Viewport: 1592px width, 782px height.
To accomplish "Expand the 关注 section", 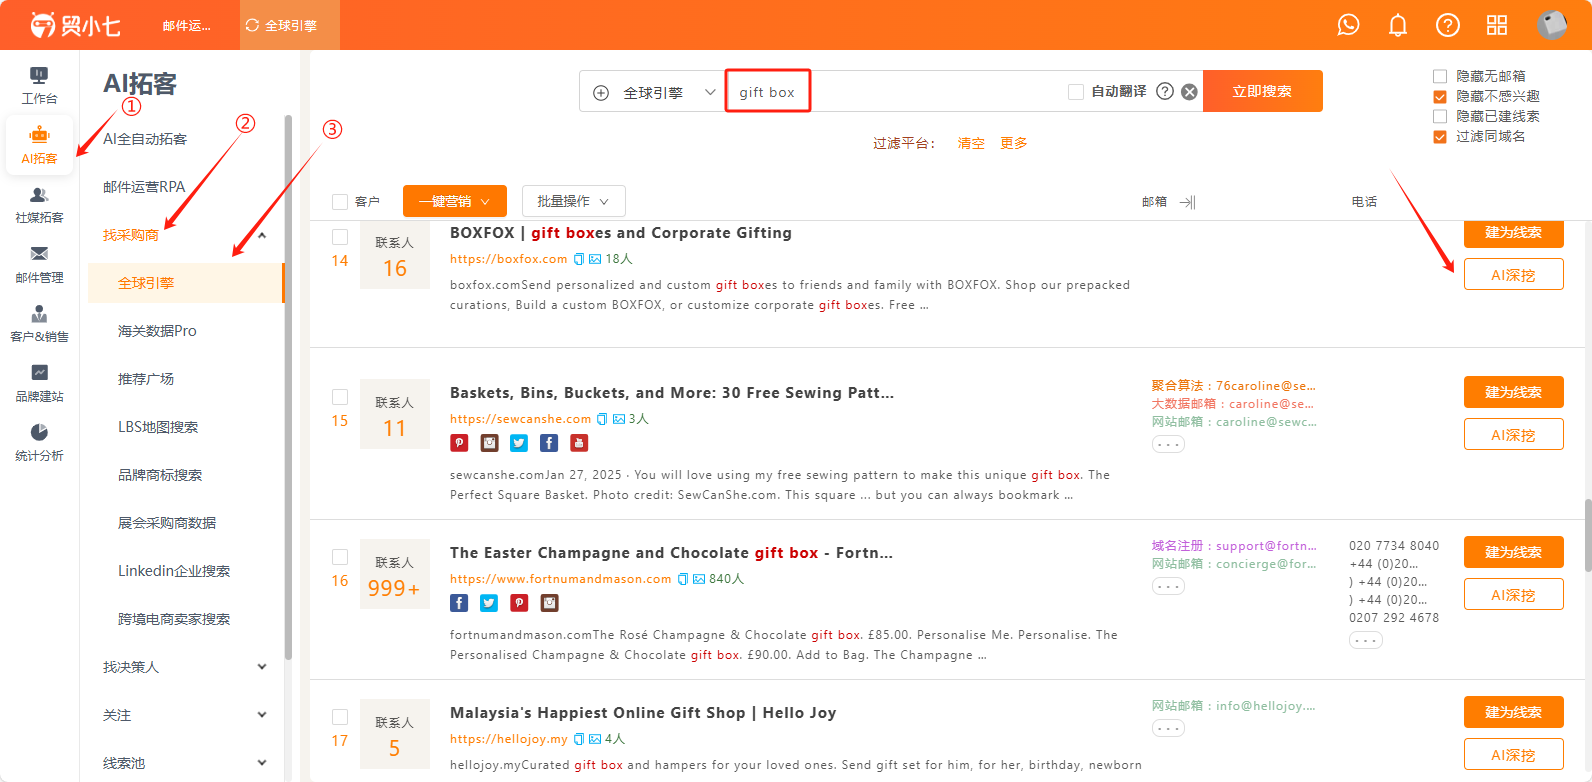I will click(262, 715).
